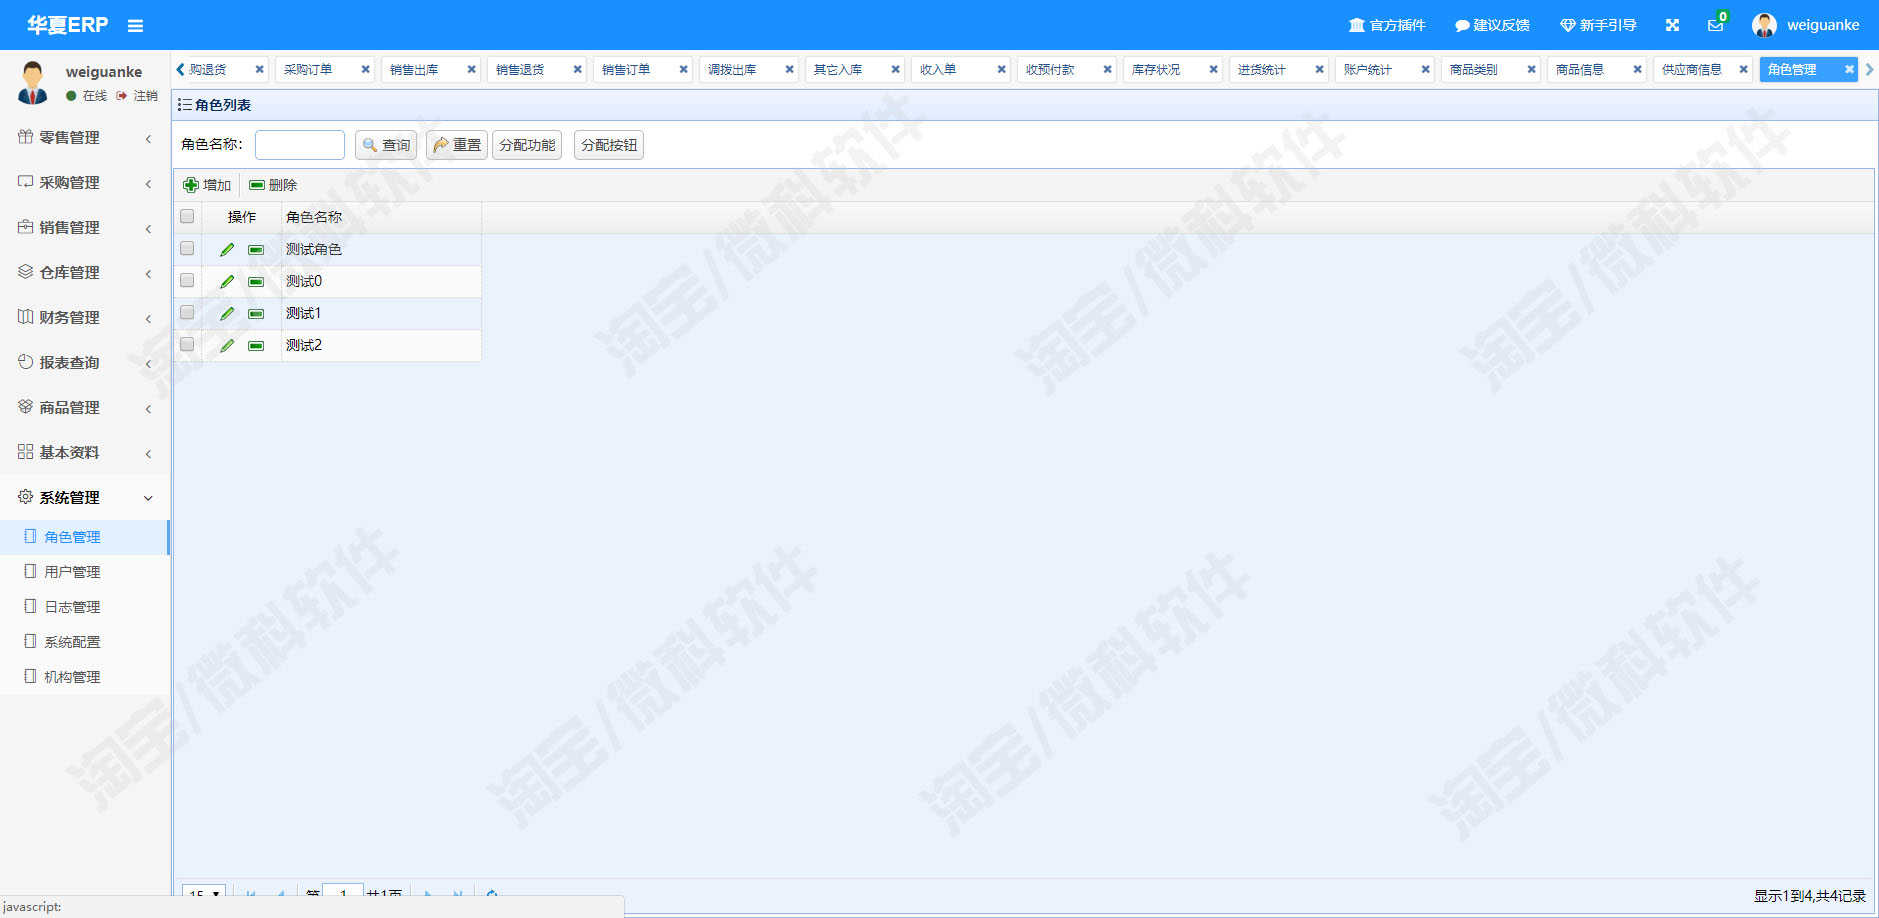This screenshot has height=918, width=1879.
Task: Expand the 仓库管理 menu
Action: [x=85, y=272]
